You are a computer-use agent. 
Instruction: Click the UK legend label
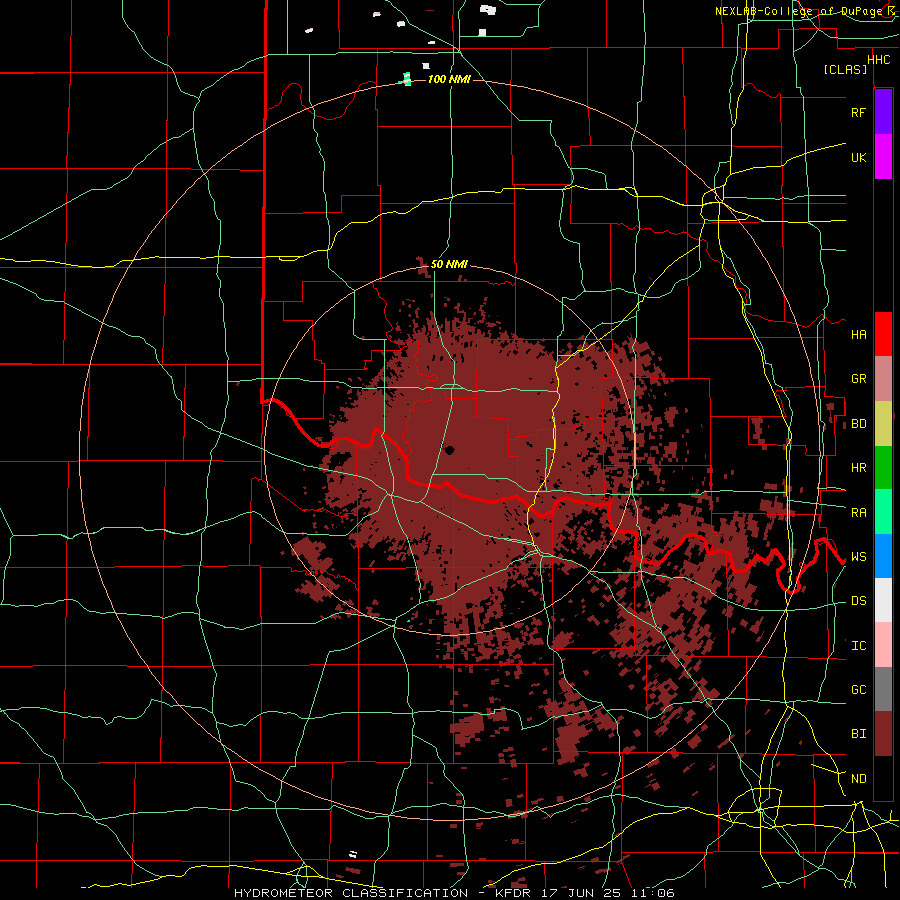(x=858, y=157)
